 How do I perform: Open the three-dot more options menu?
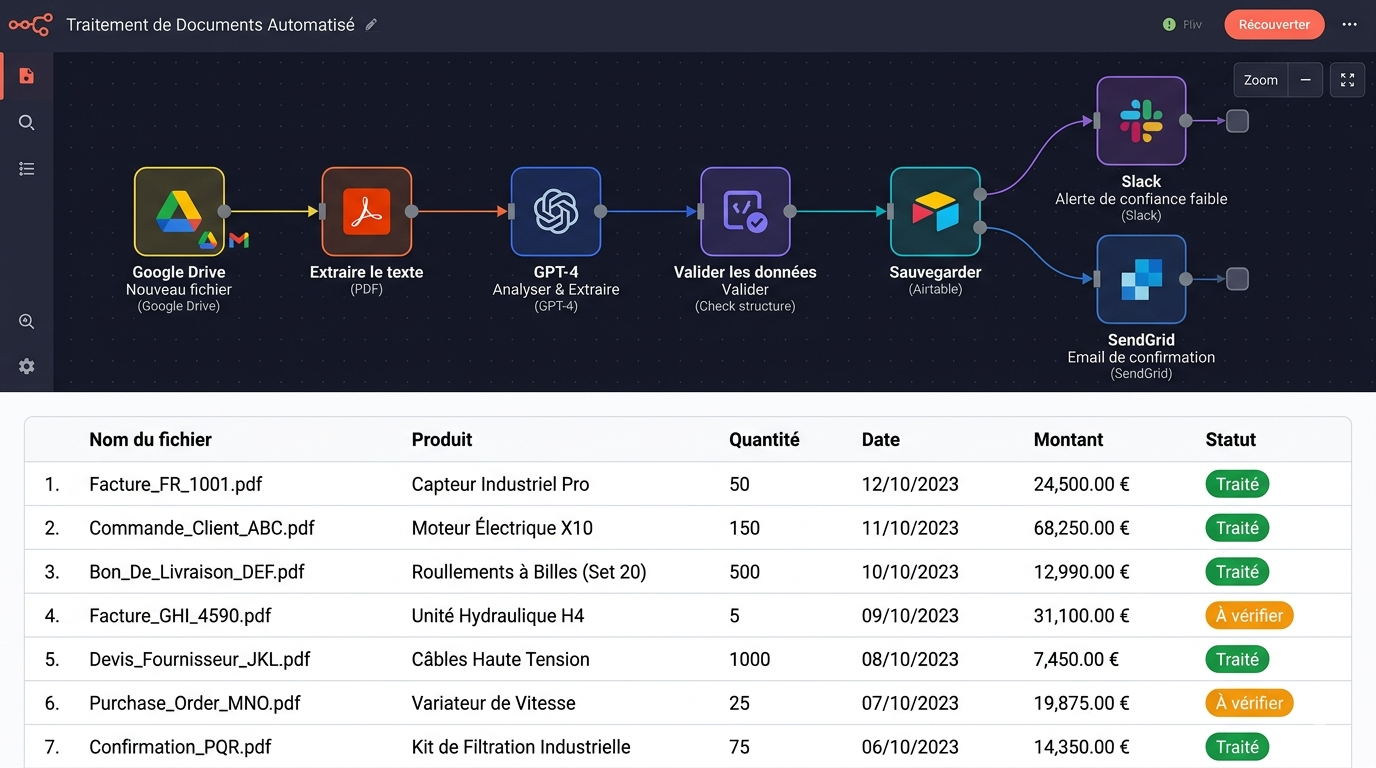pyautogui.click(x=1350, y=25)
